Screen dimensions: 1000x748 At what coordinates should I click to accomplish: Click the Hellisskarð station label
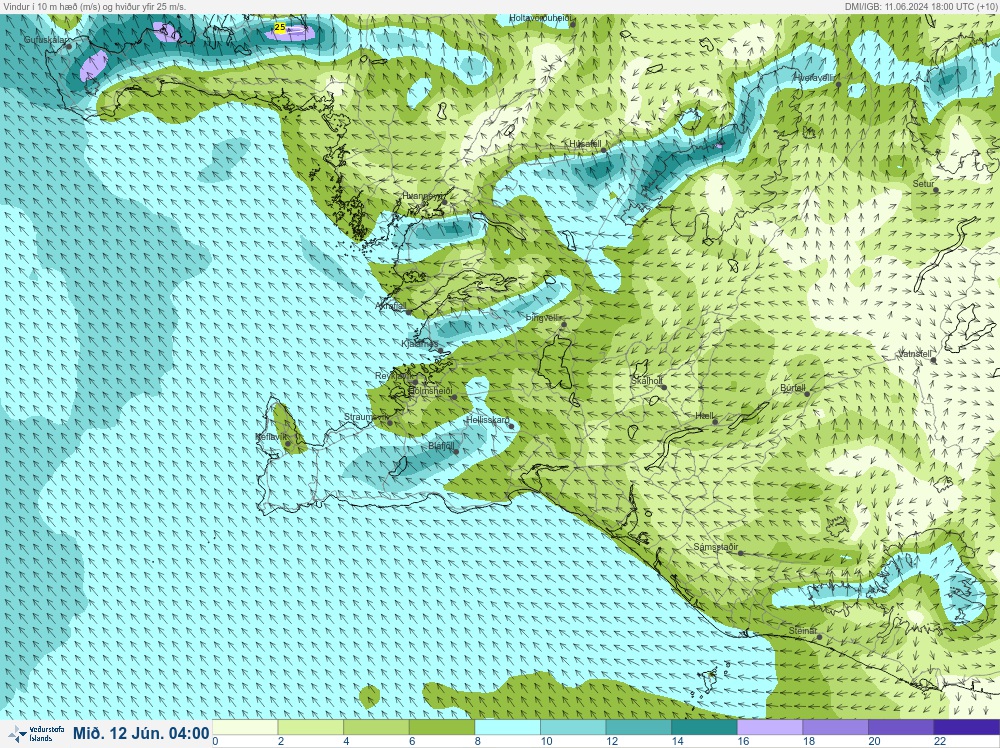pos(488,420)
